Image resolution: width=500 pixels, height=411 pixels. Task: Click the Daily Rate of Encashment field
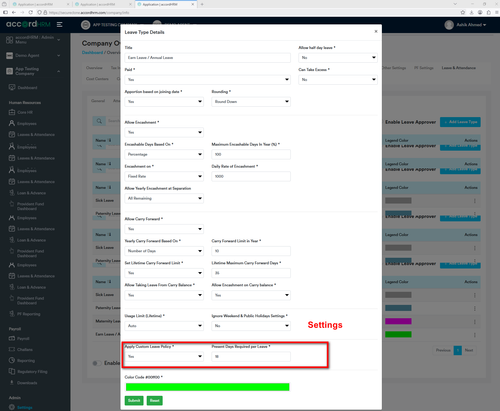coord(251,176)
